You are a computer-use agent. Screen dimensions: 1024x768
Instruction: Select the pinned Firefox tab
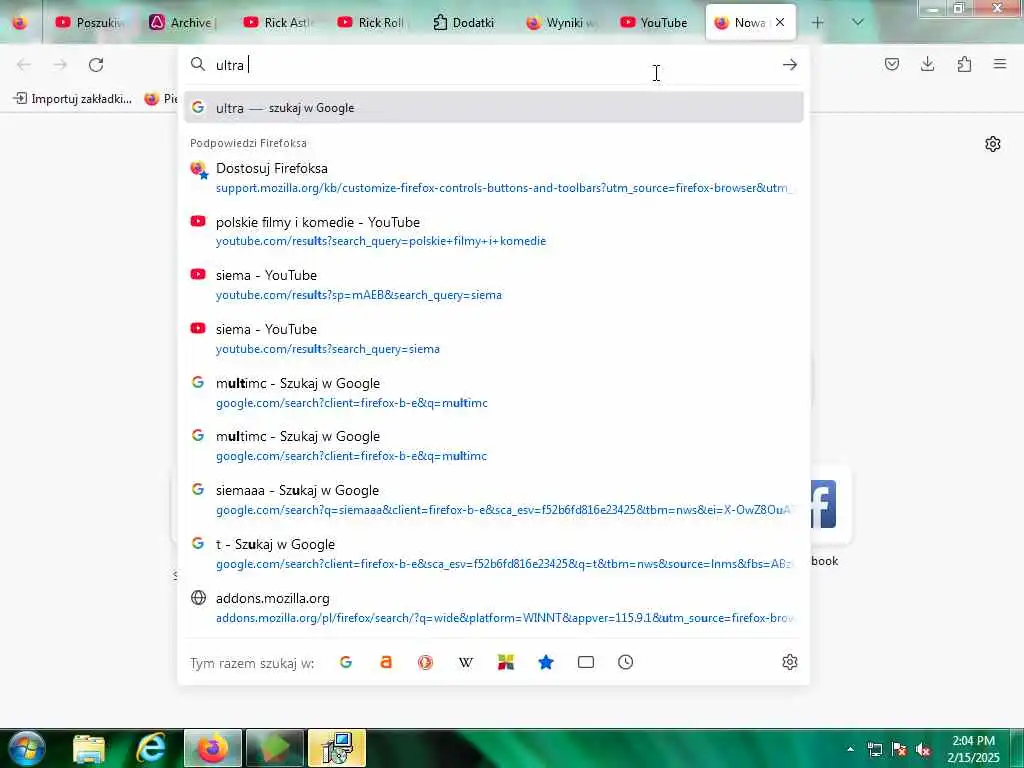click(x=20, y=23)
